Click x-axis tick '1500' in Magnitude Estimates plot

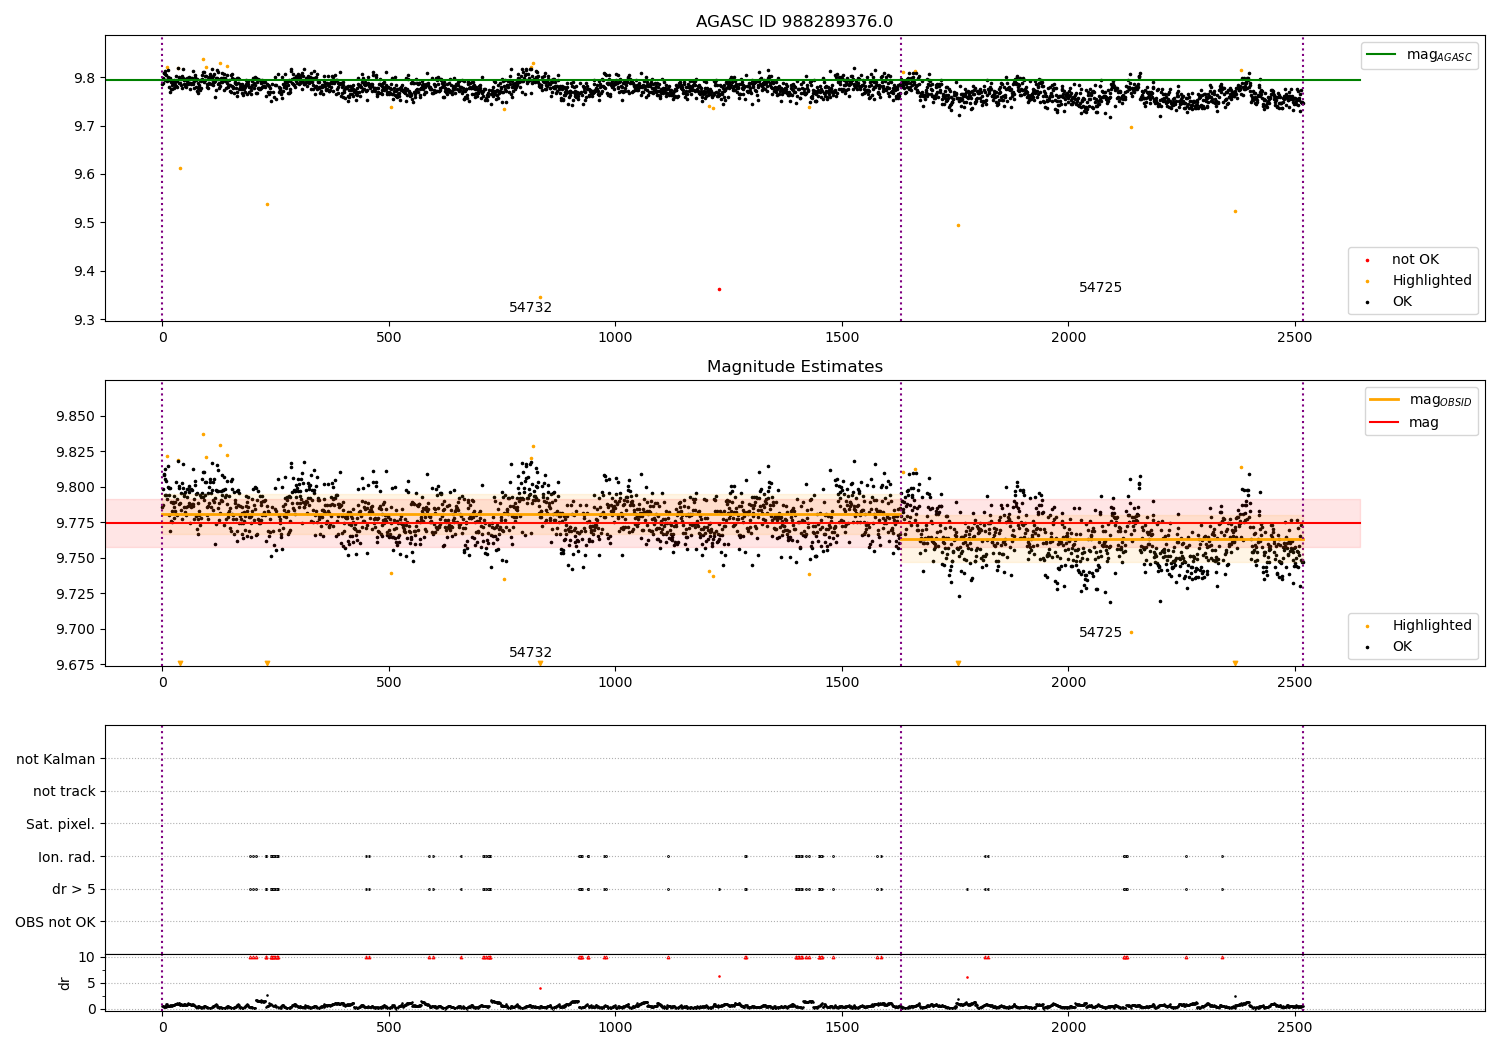tap(842, 683)
